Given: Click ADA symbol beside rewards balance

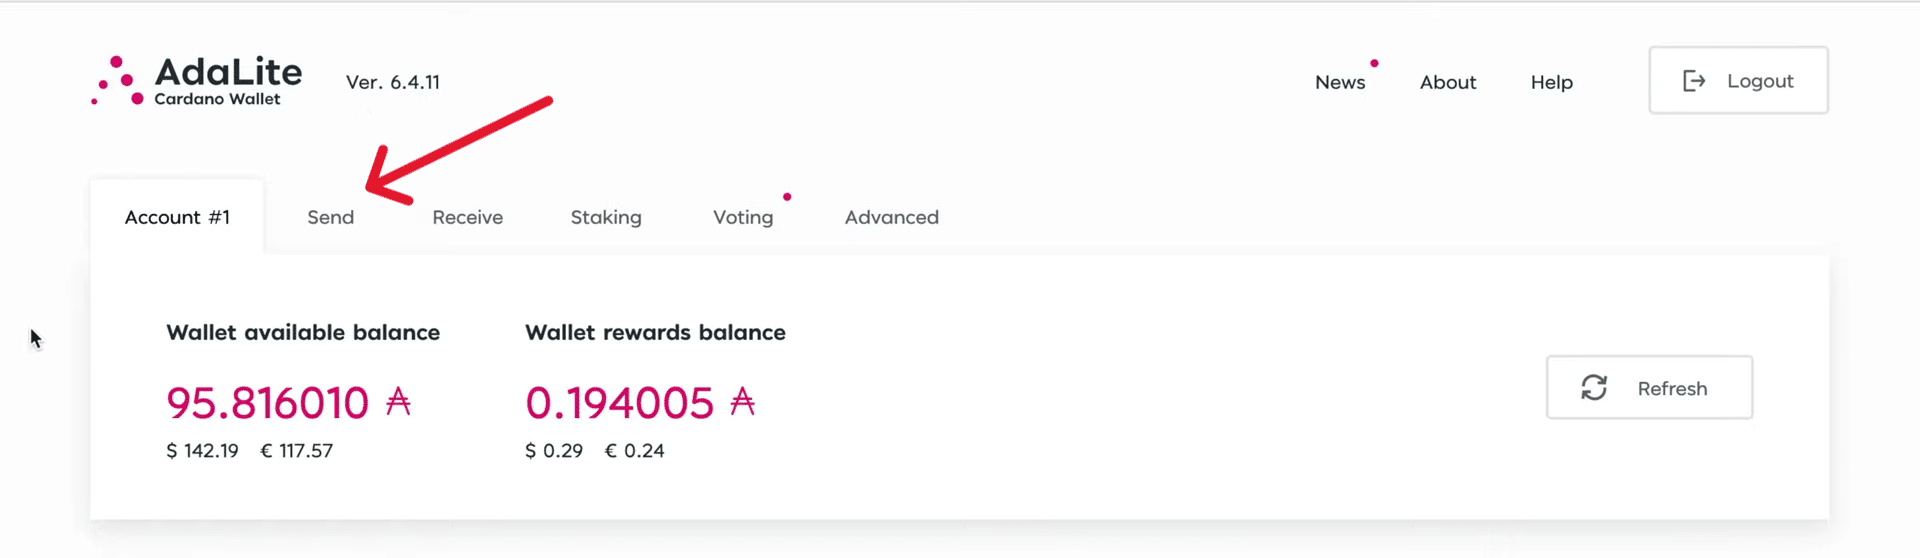Looking at the screenshot, I should point(742,402).
